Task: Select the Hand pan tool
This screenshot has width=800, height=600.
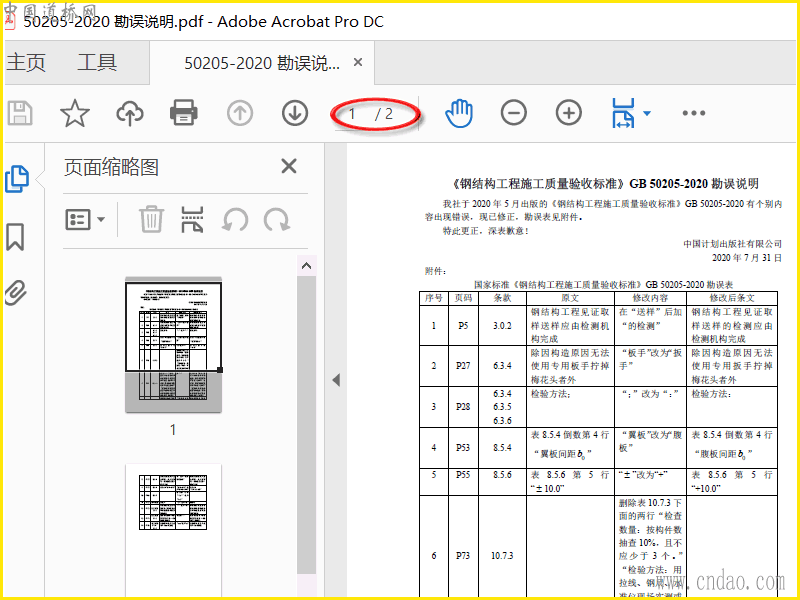Action: [459, 113]
